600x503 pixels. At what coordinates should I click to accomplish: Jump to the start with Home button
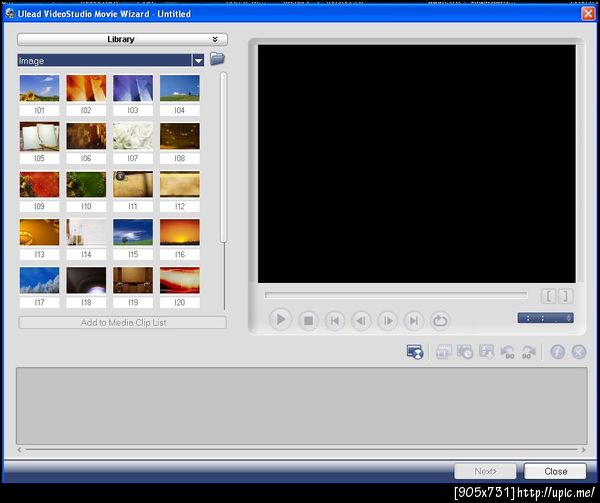coord(335,321)
